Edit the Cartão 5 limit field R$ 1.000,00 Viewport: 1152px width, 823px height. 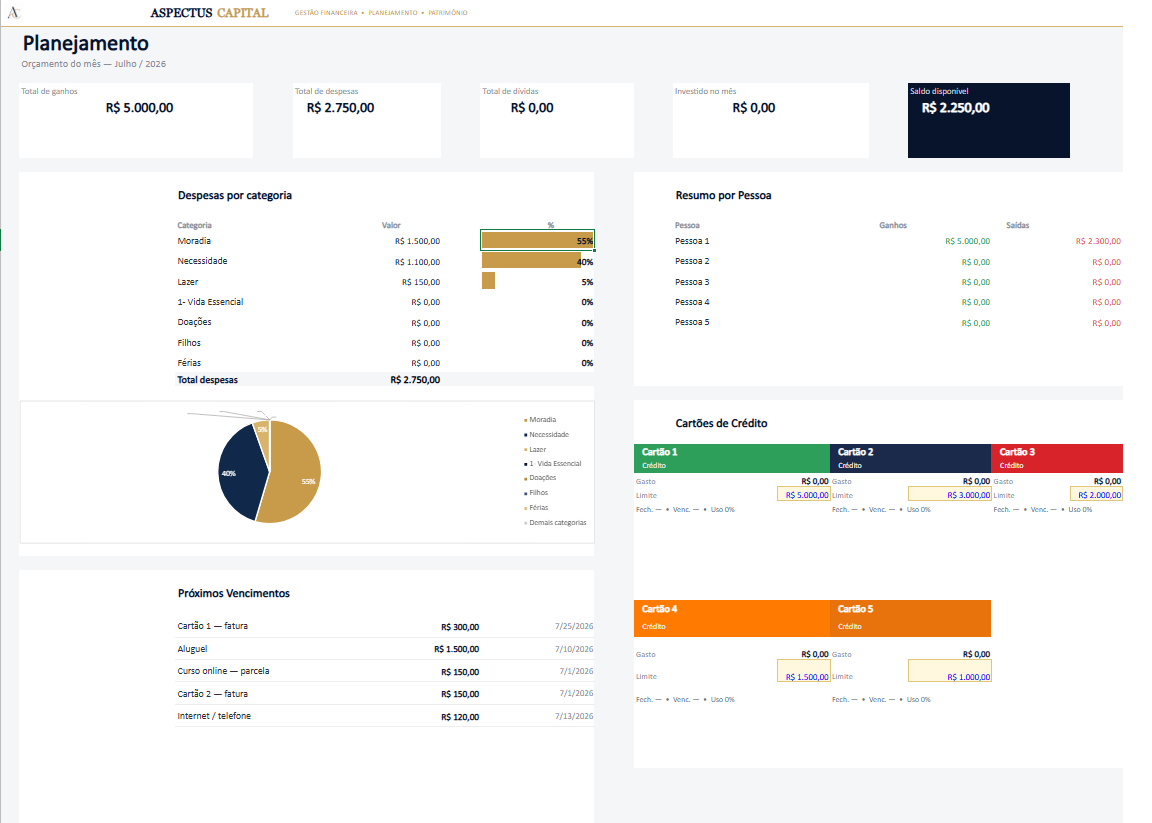click(x=949, y=671)
